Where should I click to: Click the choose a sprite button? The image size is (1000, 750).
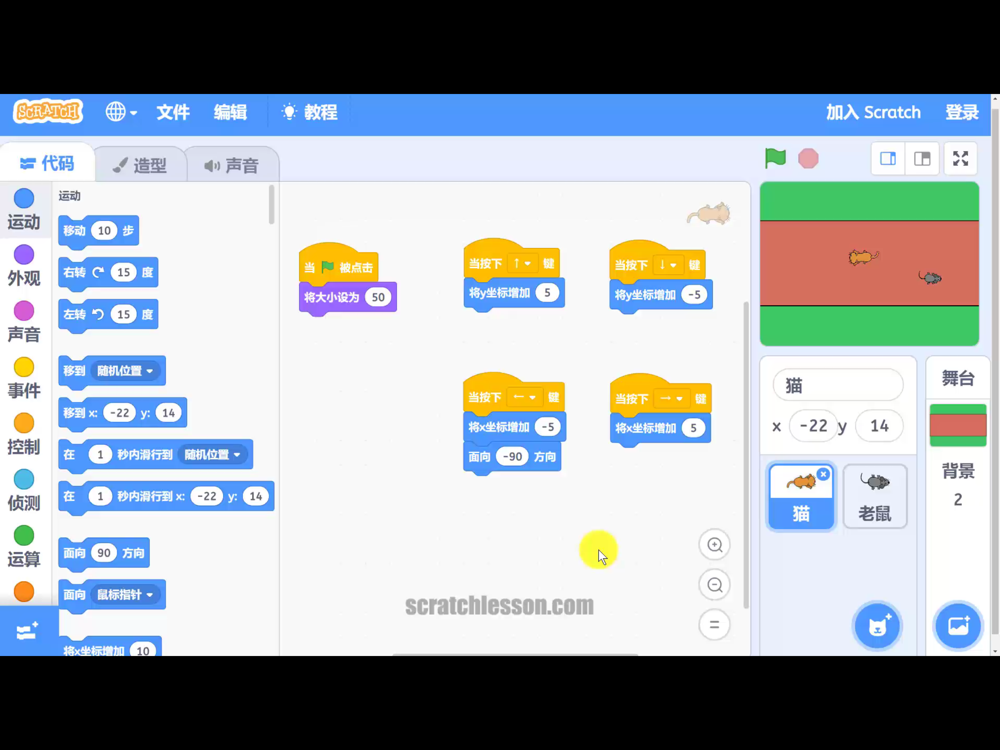(x=877, y=626)
